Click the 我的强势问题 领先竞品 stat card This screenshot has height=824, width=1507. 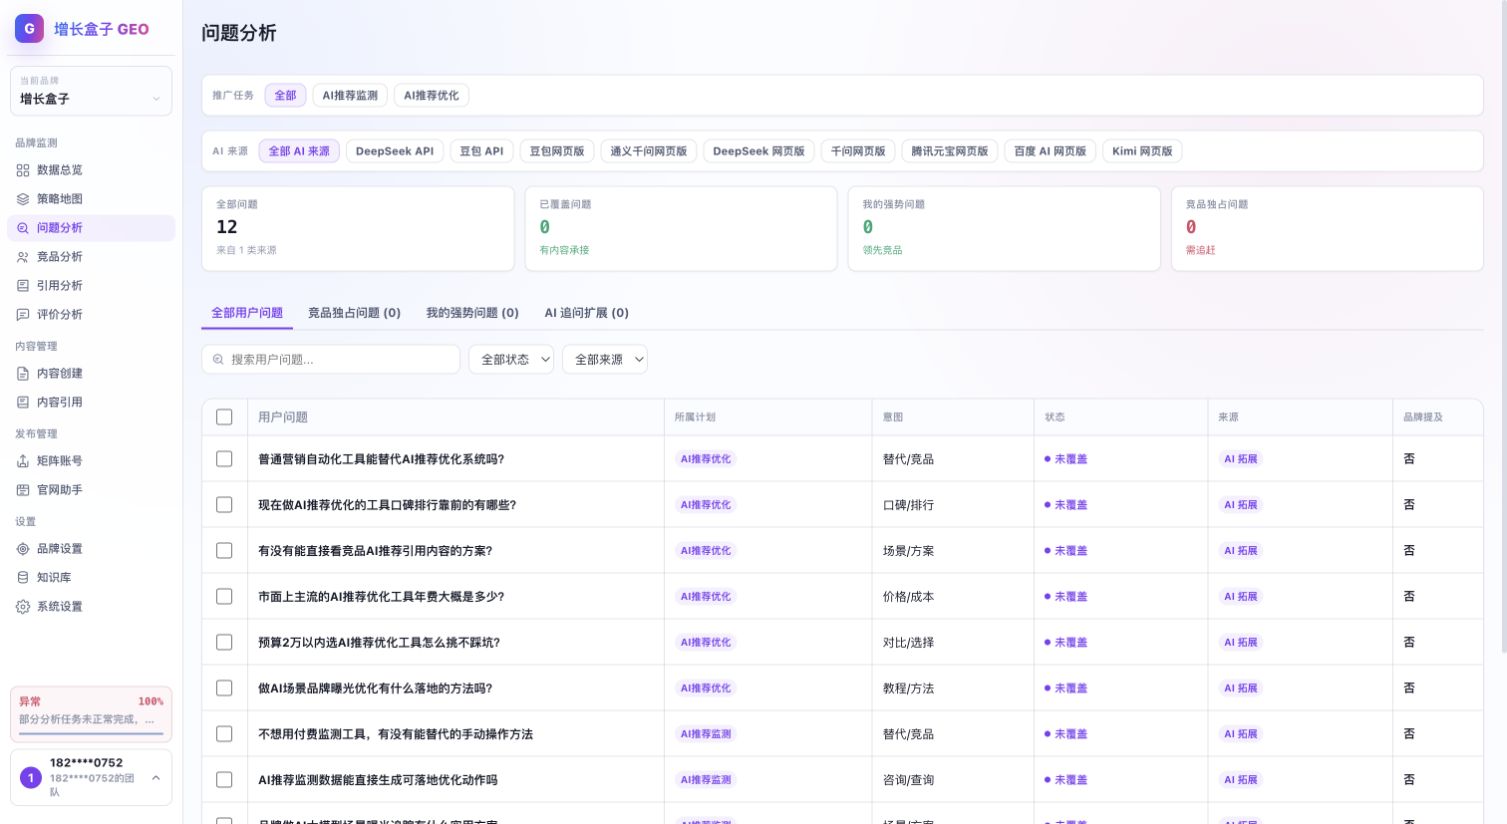pyautogui.click(x=1004, y=228)
